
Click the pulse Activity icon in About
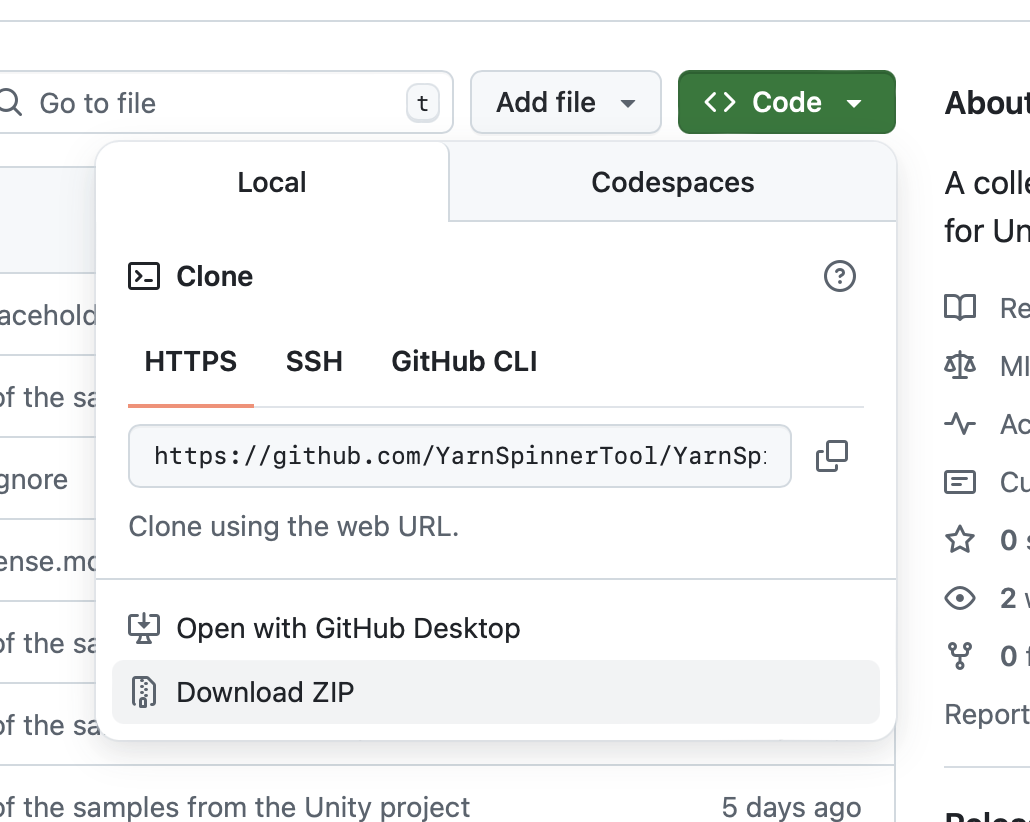tap(960, 424)
